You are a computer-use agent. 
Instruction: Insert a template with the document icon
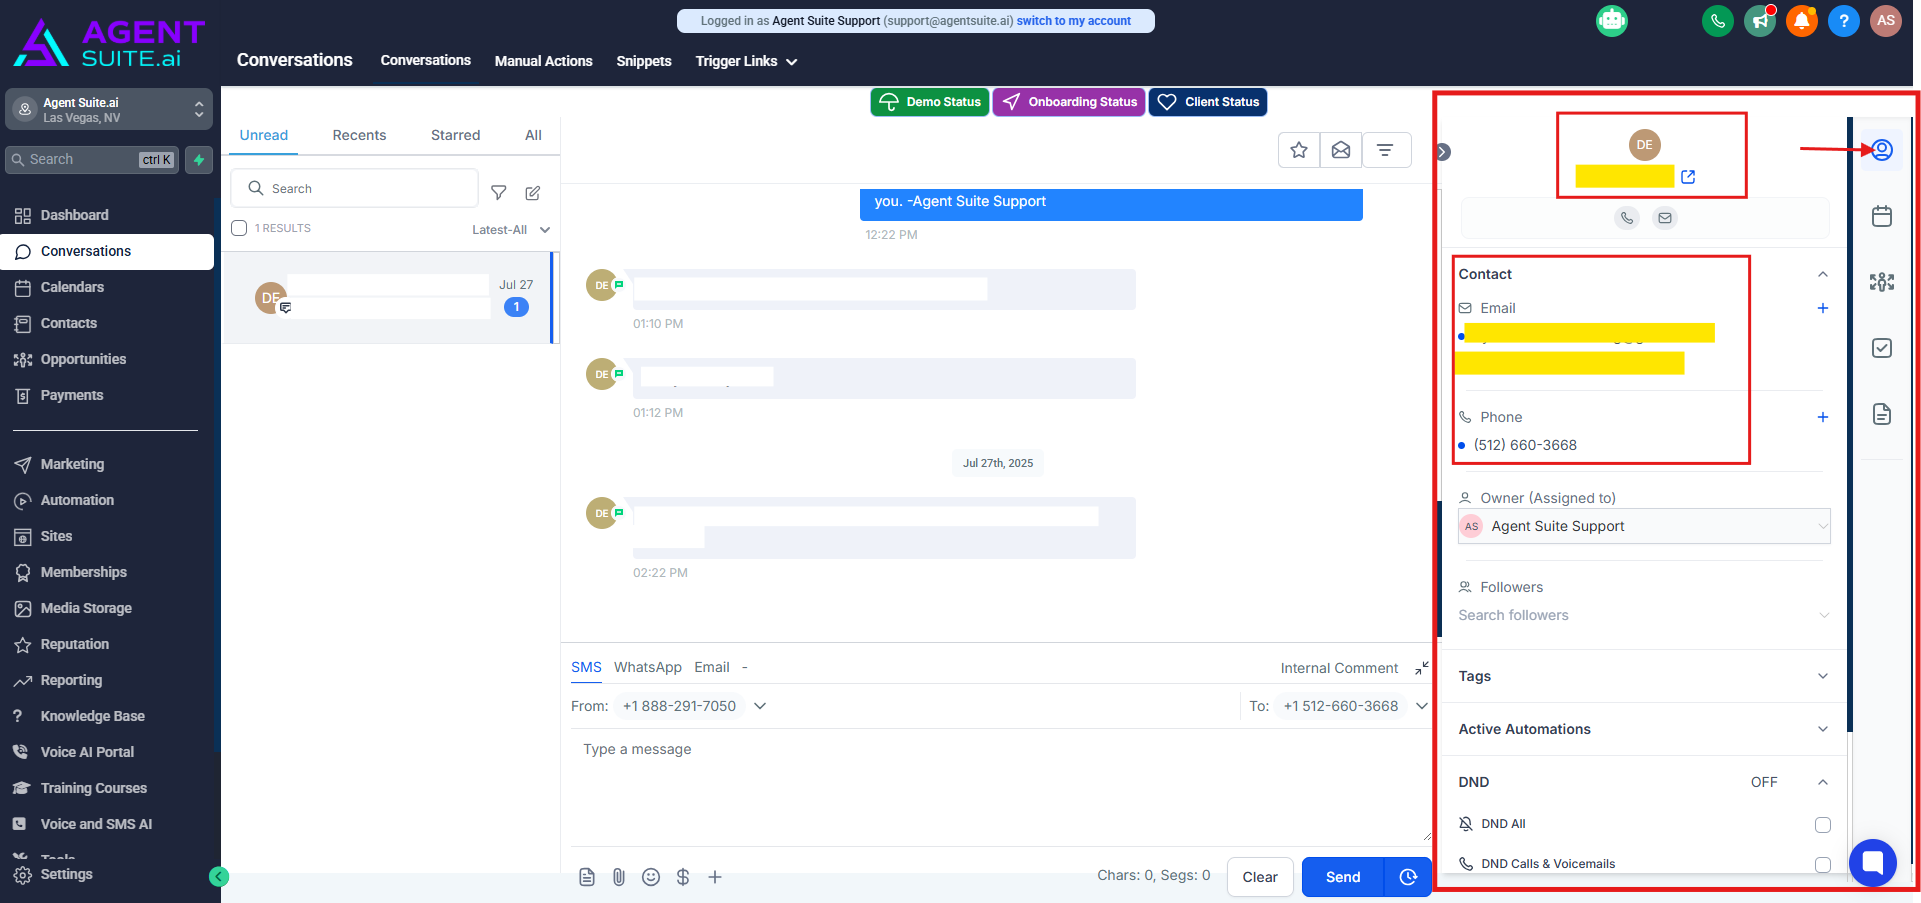(587, 877)
